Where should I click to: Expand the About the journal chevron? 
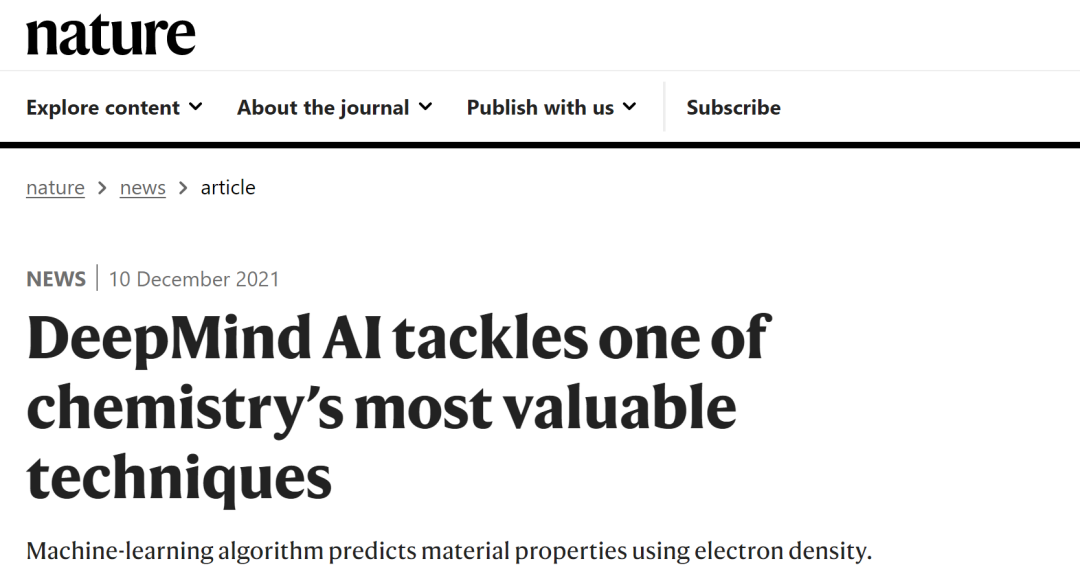point(426,107)
